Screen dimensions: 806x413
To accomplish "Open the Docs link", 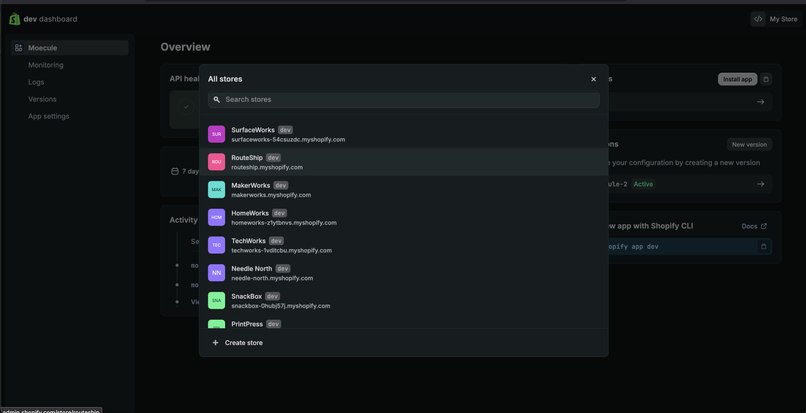I will pyautogui.click(x=754, y=226).
